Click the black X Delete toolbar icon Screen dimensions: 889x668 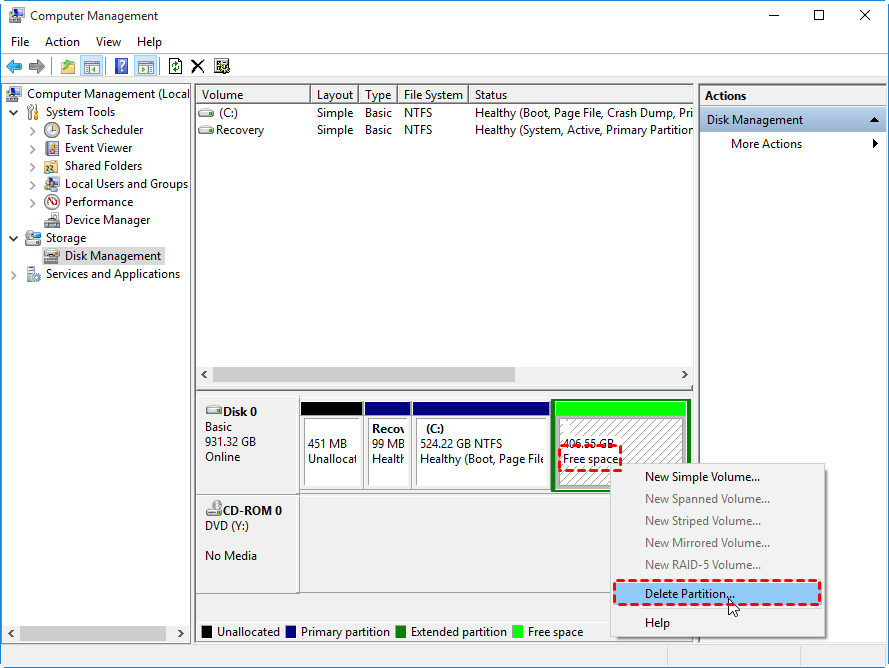tap(197, 66)
